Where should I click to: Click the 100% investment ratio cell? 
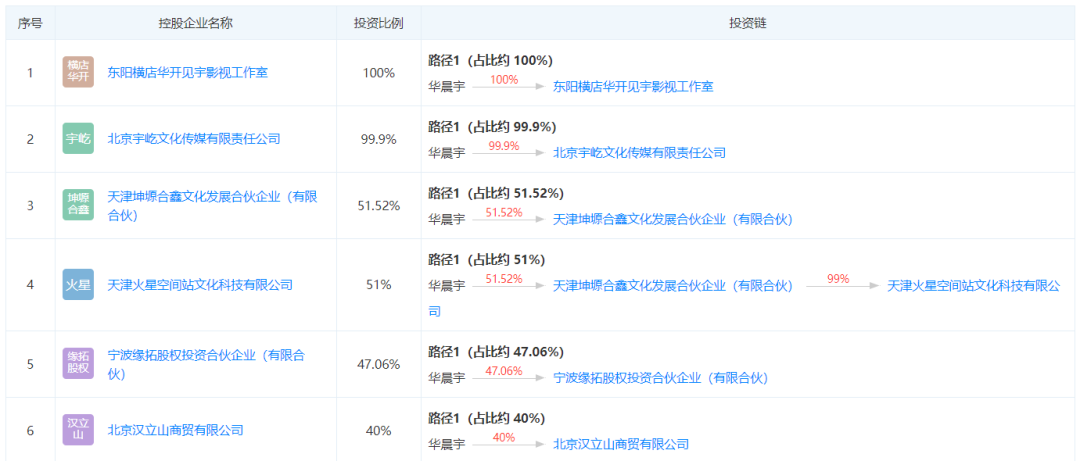tap(379, 72)
